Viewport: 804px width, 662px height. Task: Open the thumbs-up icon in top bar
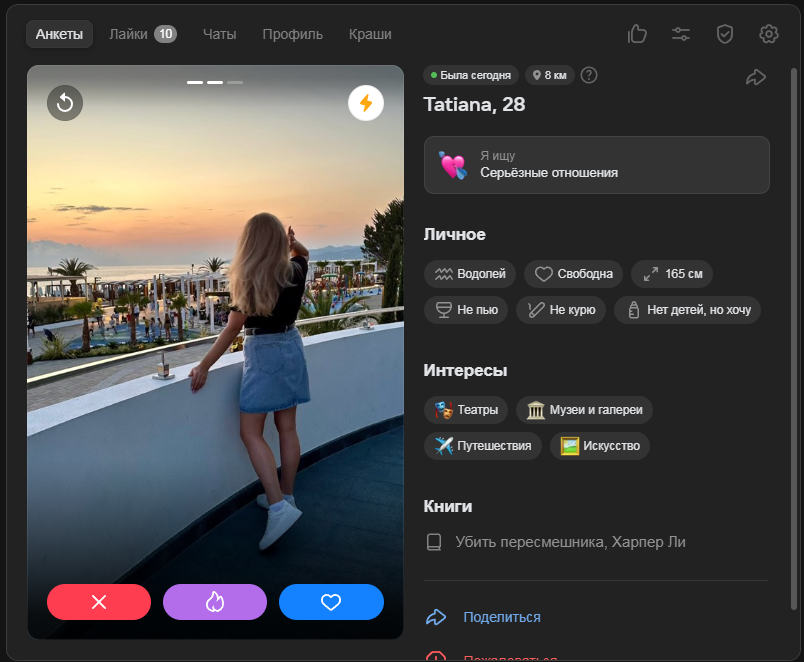[x=637, y=34]
